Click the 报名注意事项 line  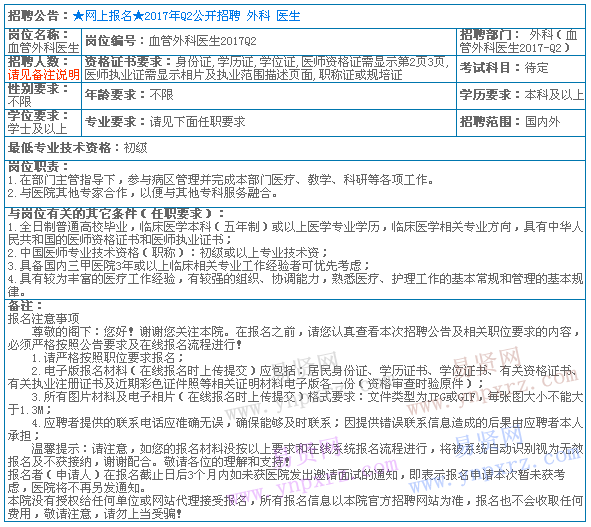click(x=44, y=319)
